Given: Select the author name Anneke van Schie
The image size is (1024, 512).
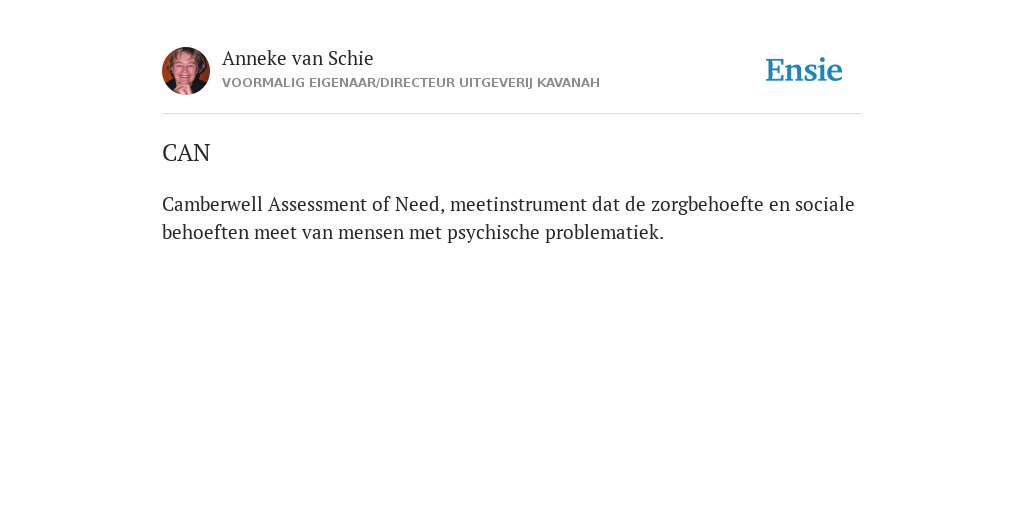Looking at the screenshot, I should click(297, 58).
